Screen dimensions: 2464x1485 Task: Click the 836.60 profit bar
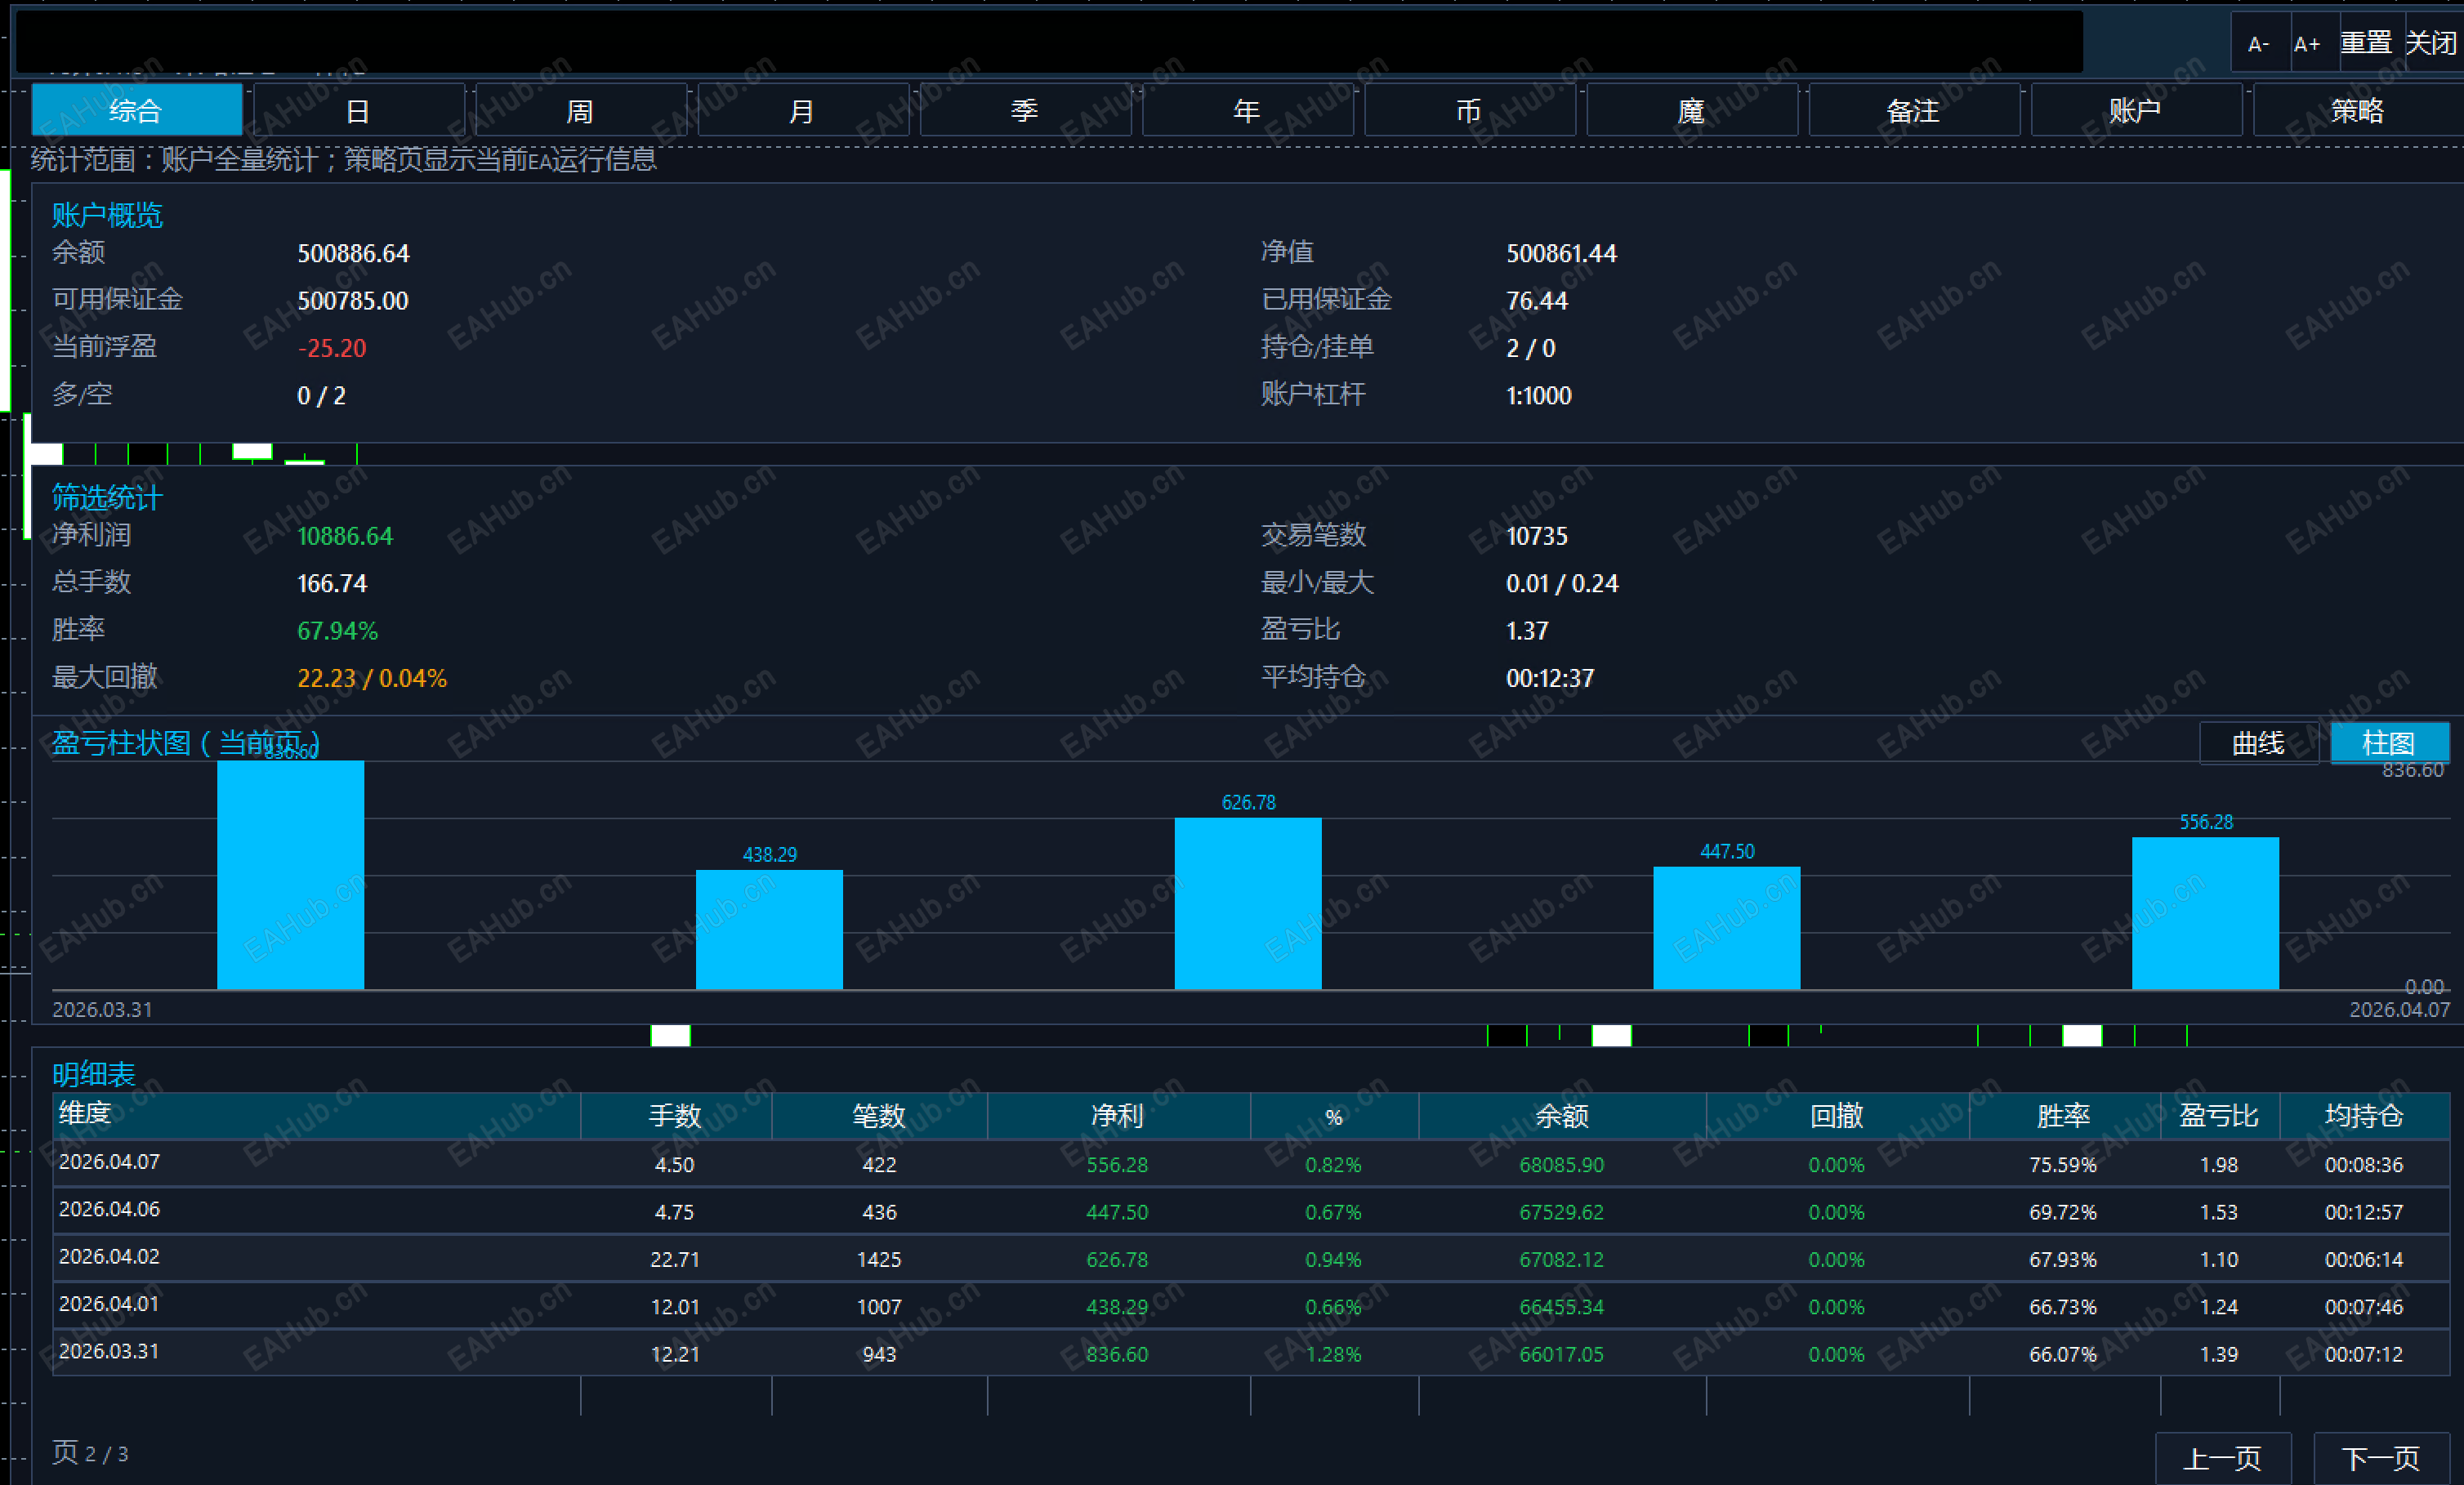click(x=291, y=875)
